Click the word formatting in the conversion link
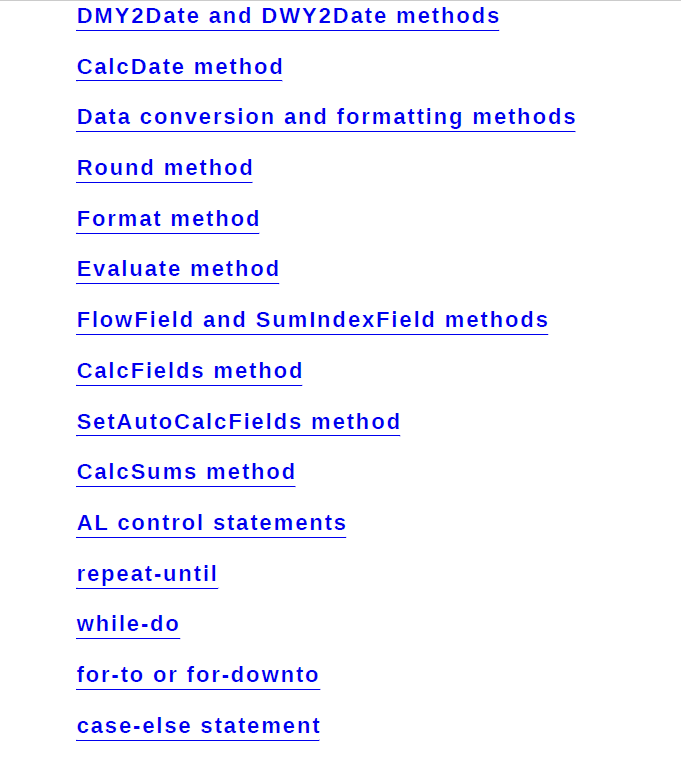 (x=399, y=117)
